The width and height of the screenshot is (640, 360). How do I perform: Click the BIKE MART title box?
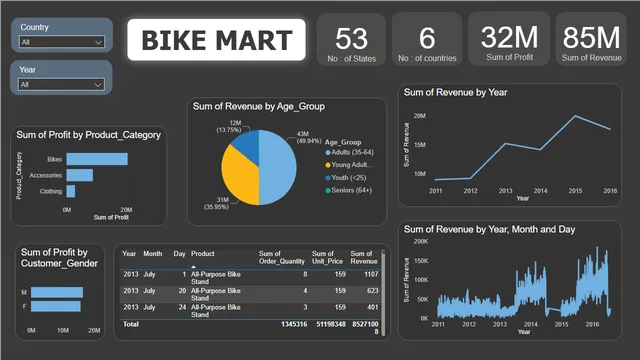coord(216,40)
